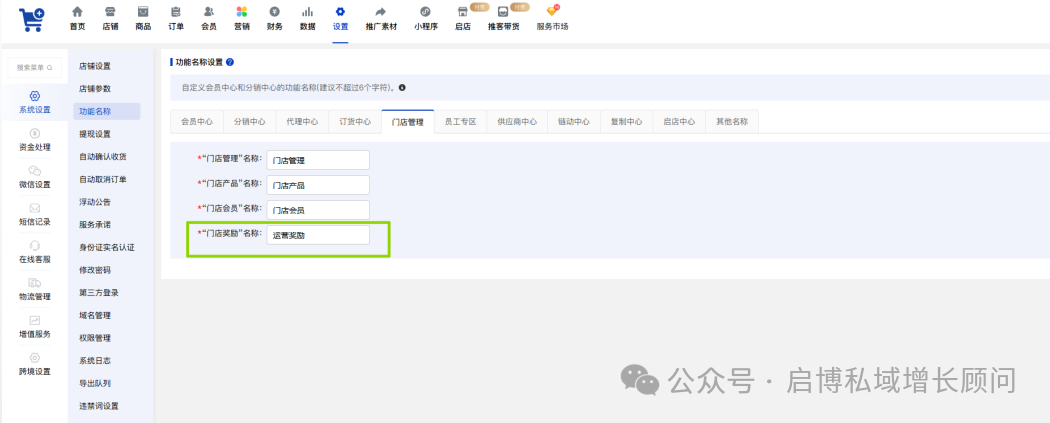Open the 推广素材 share icon
Image resolution: width=1050 pixels, height=423 pixels.
(x=380, y=12)
